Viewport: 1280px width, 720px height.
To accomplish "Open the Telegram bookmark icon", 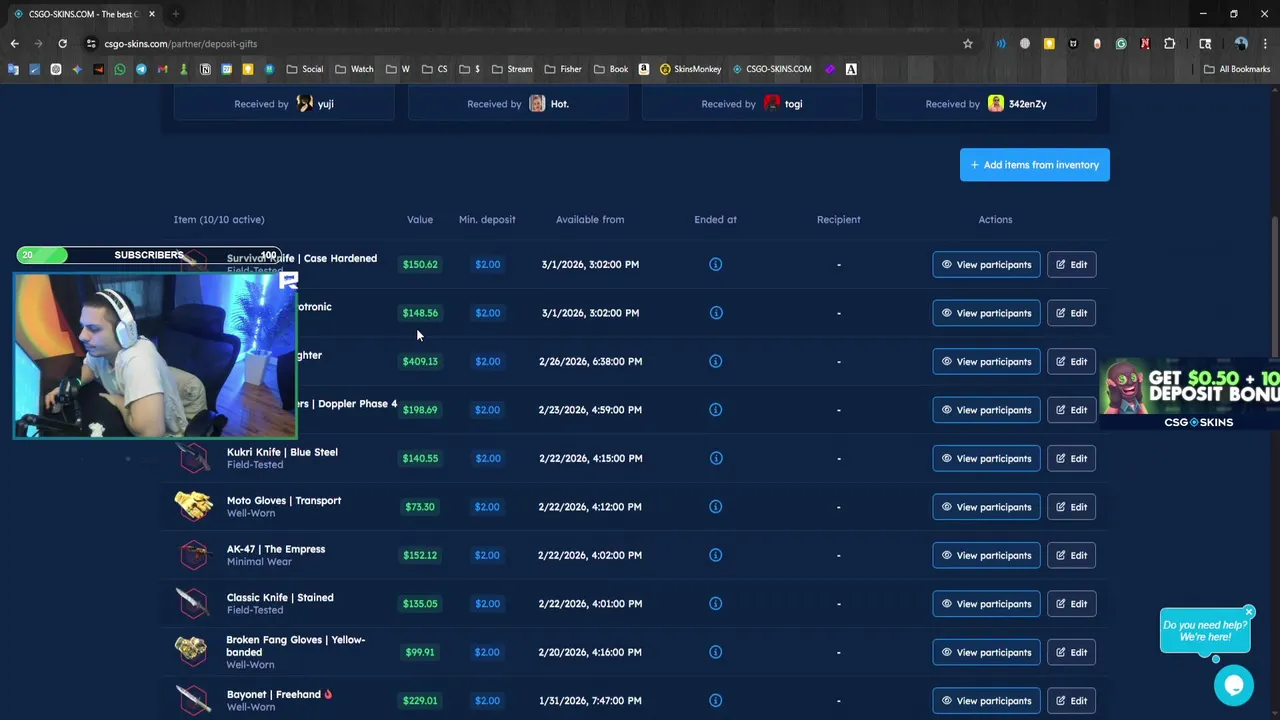I will coord(141,69).
